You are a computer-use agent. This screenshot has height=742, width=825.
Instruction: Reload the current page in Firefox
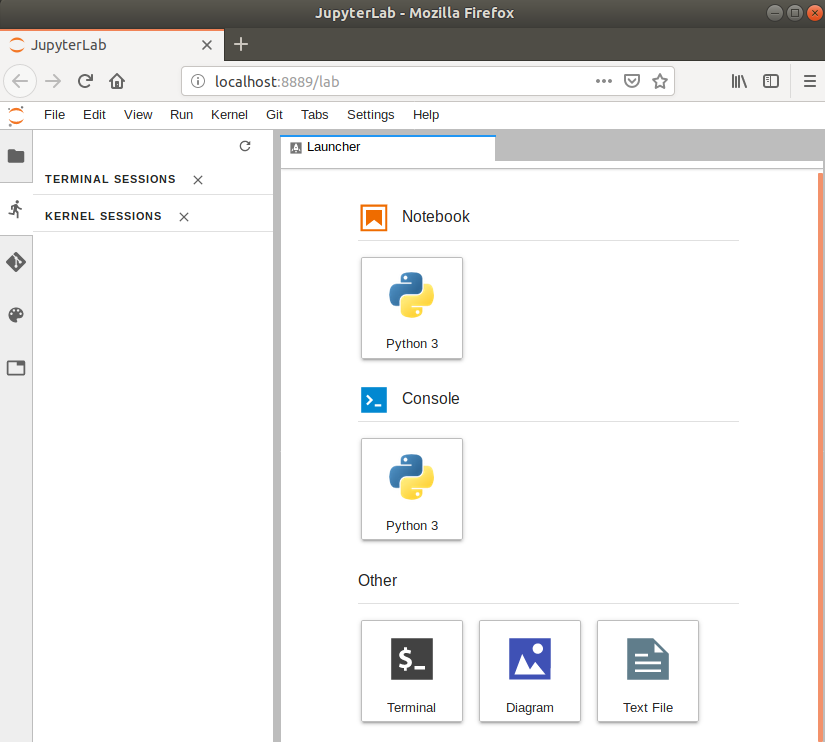(x=85, y=81)
